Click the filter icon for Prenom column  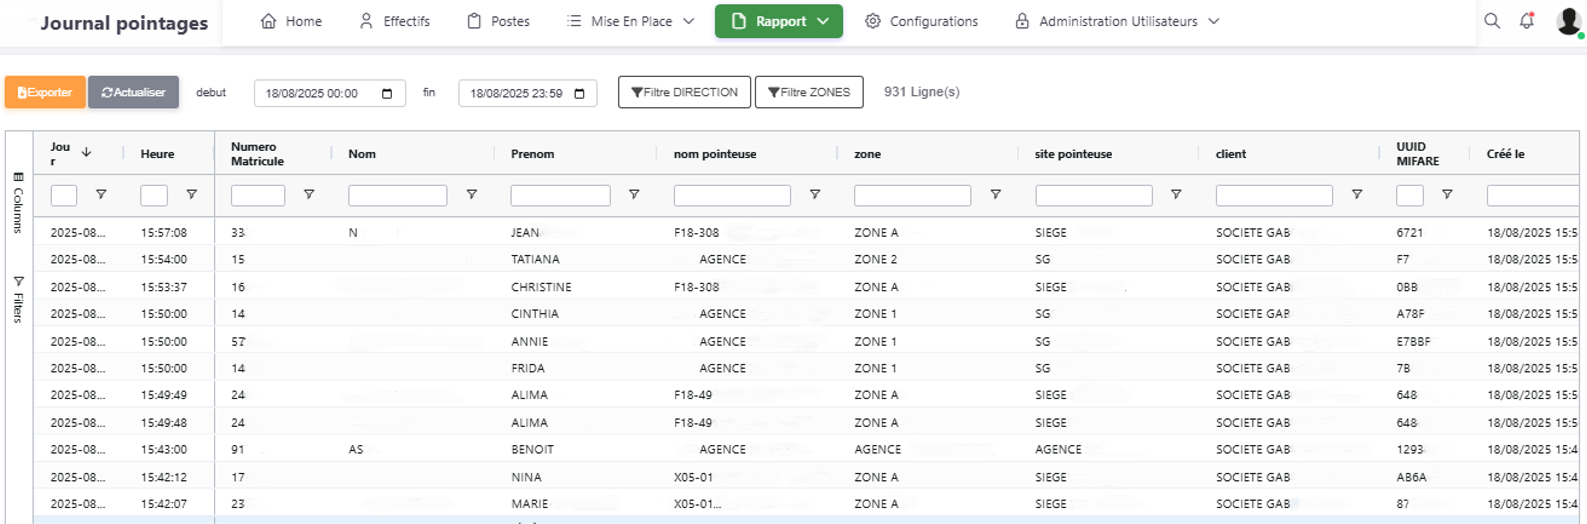click(x=634, y=195)
